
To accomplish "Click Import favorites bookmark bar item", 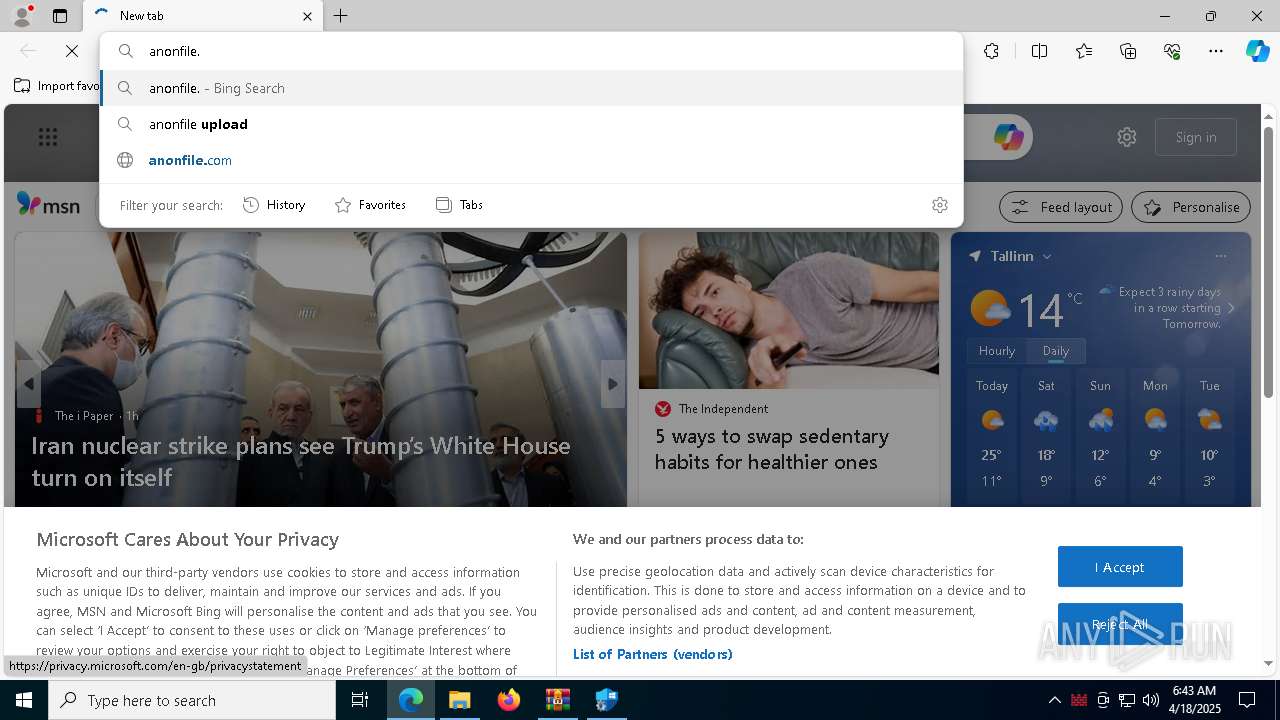I will pos(58,86).
